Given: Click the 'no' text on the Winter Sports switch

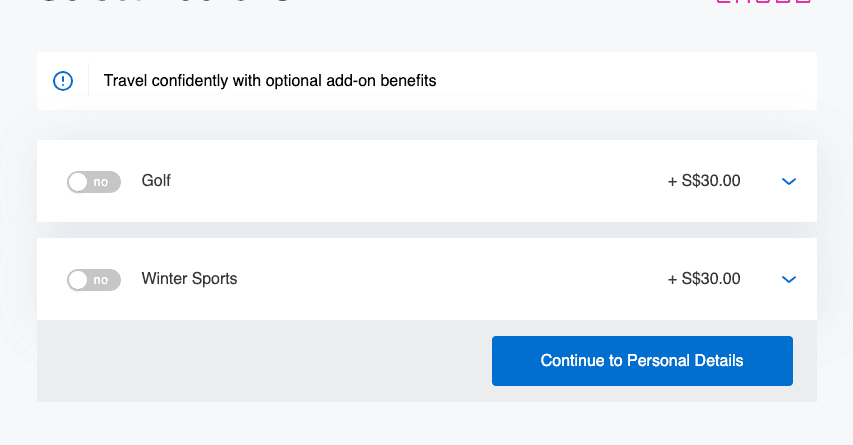Looking at the screenshot, I should point(101,280).
